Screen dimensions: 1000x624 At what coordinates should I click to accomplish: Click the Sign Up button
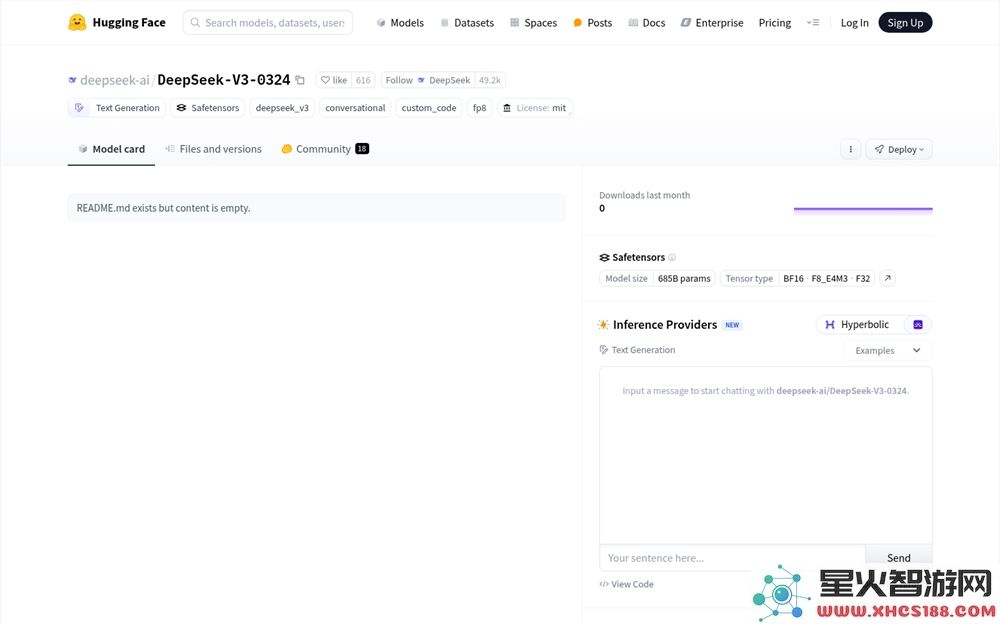coord(905,23)
